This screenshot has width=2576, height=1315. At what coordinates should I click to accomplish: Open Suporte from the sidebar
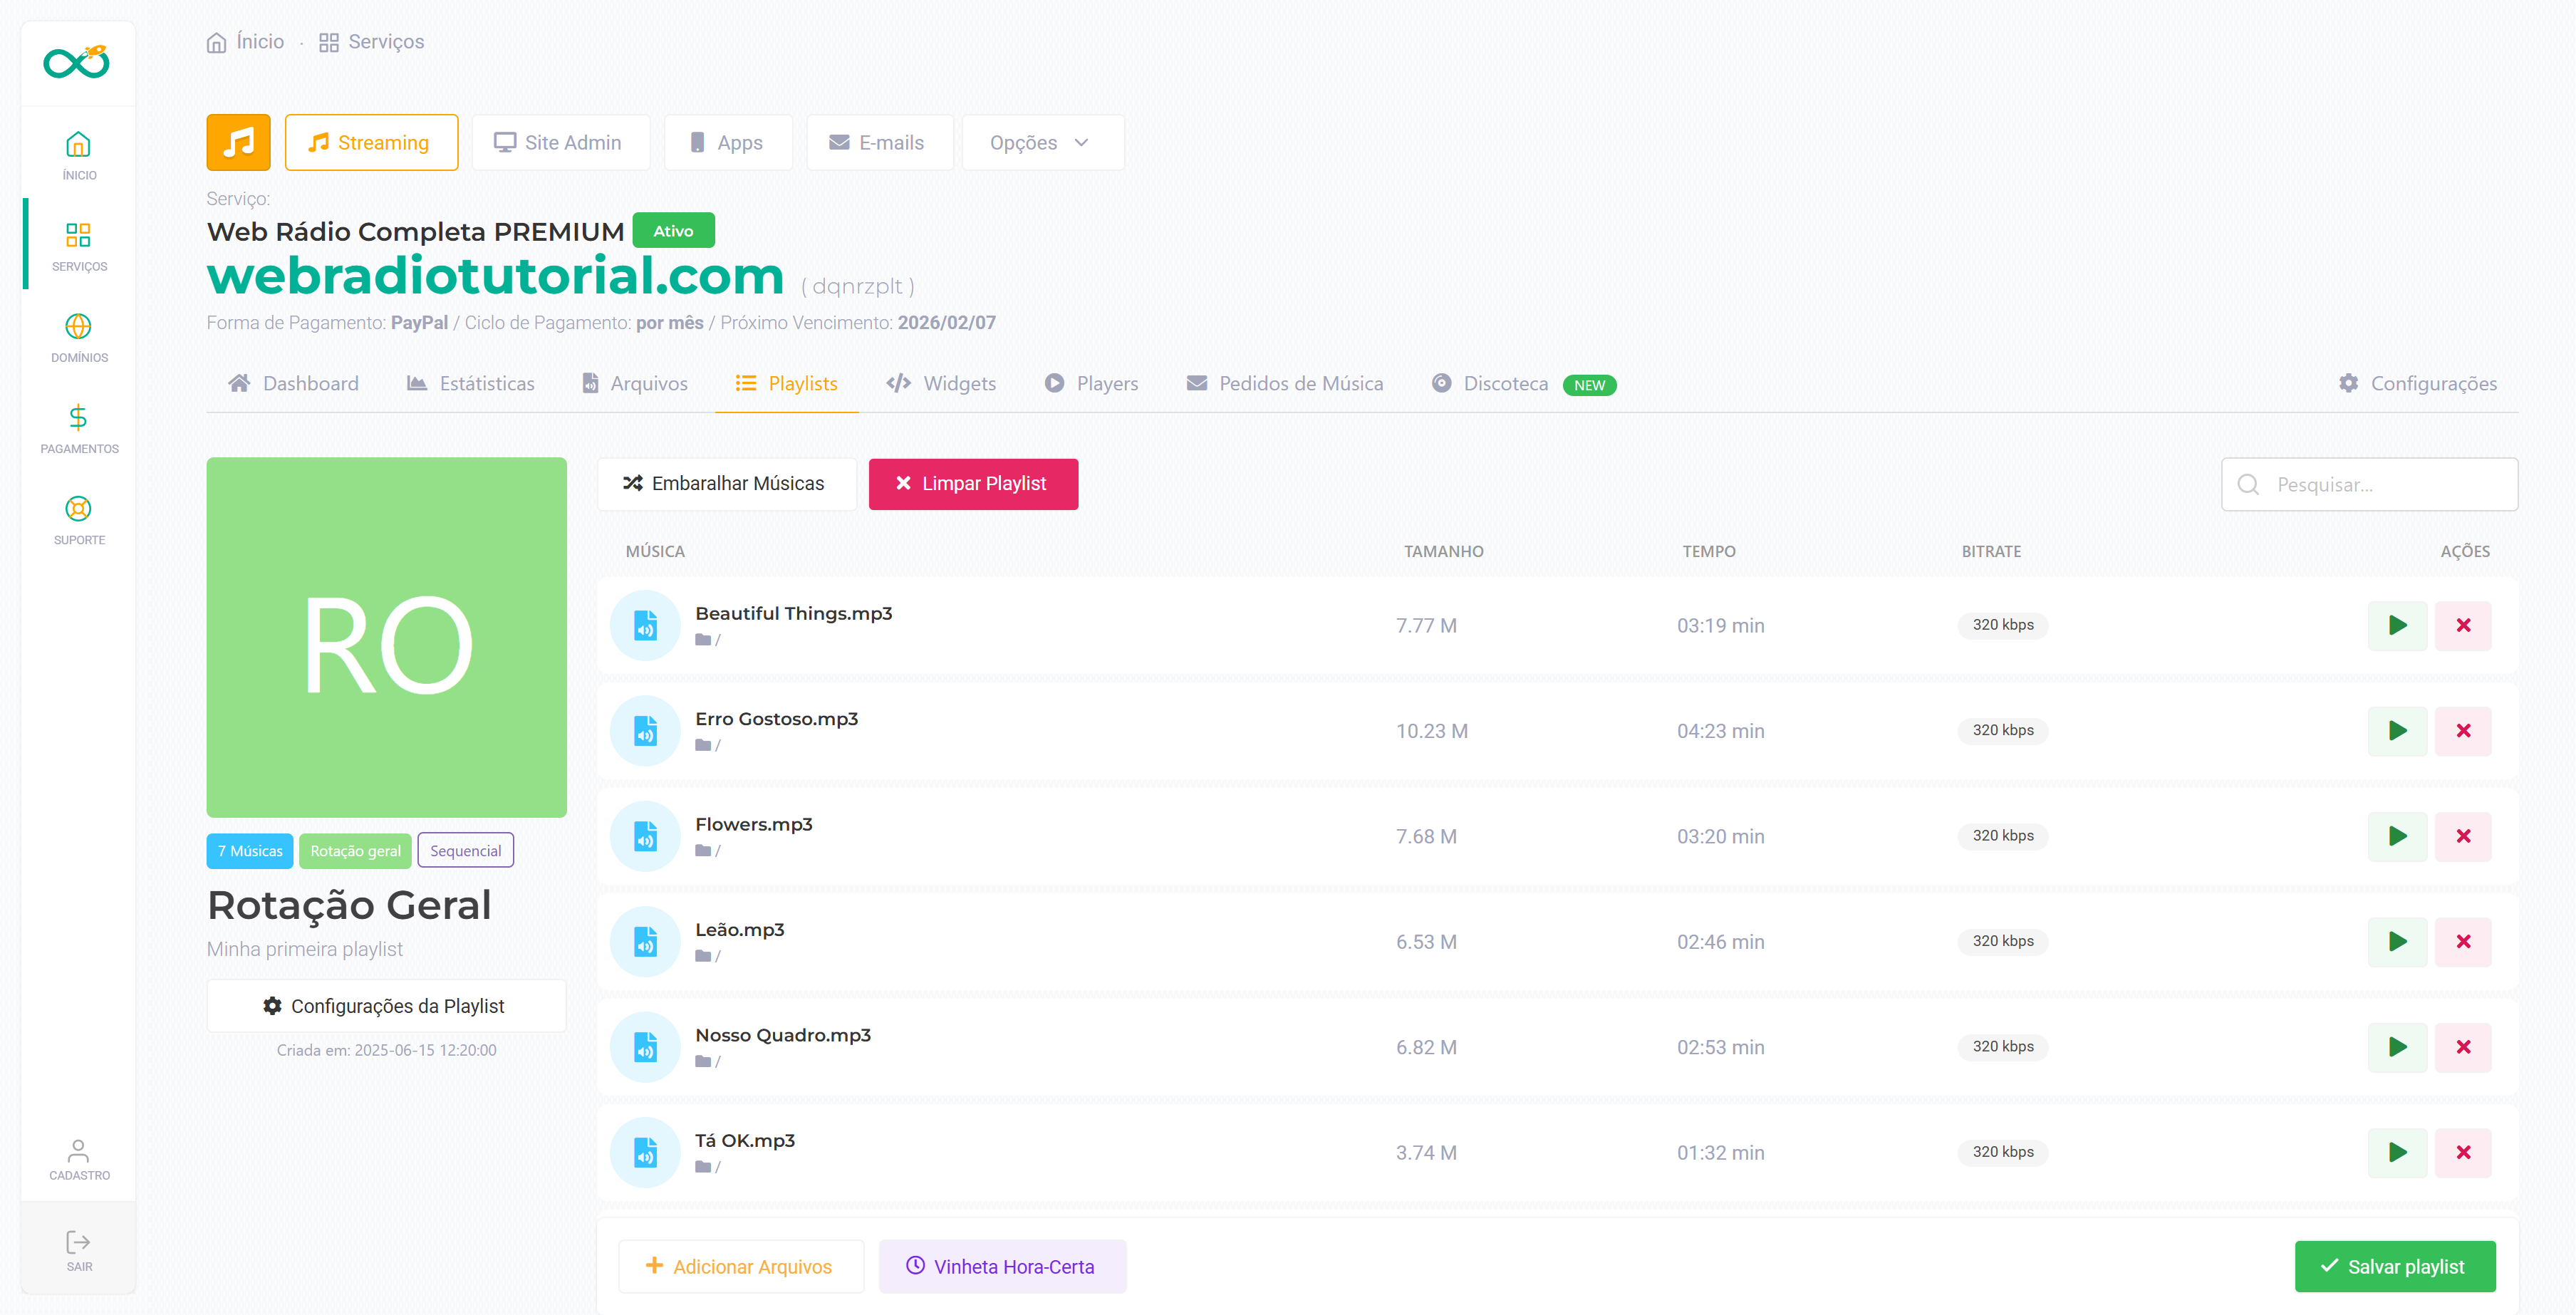pyautogui.click(x=79, y=519)
